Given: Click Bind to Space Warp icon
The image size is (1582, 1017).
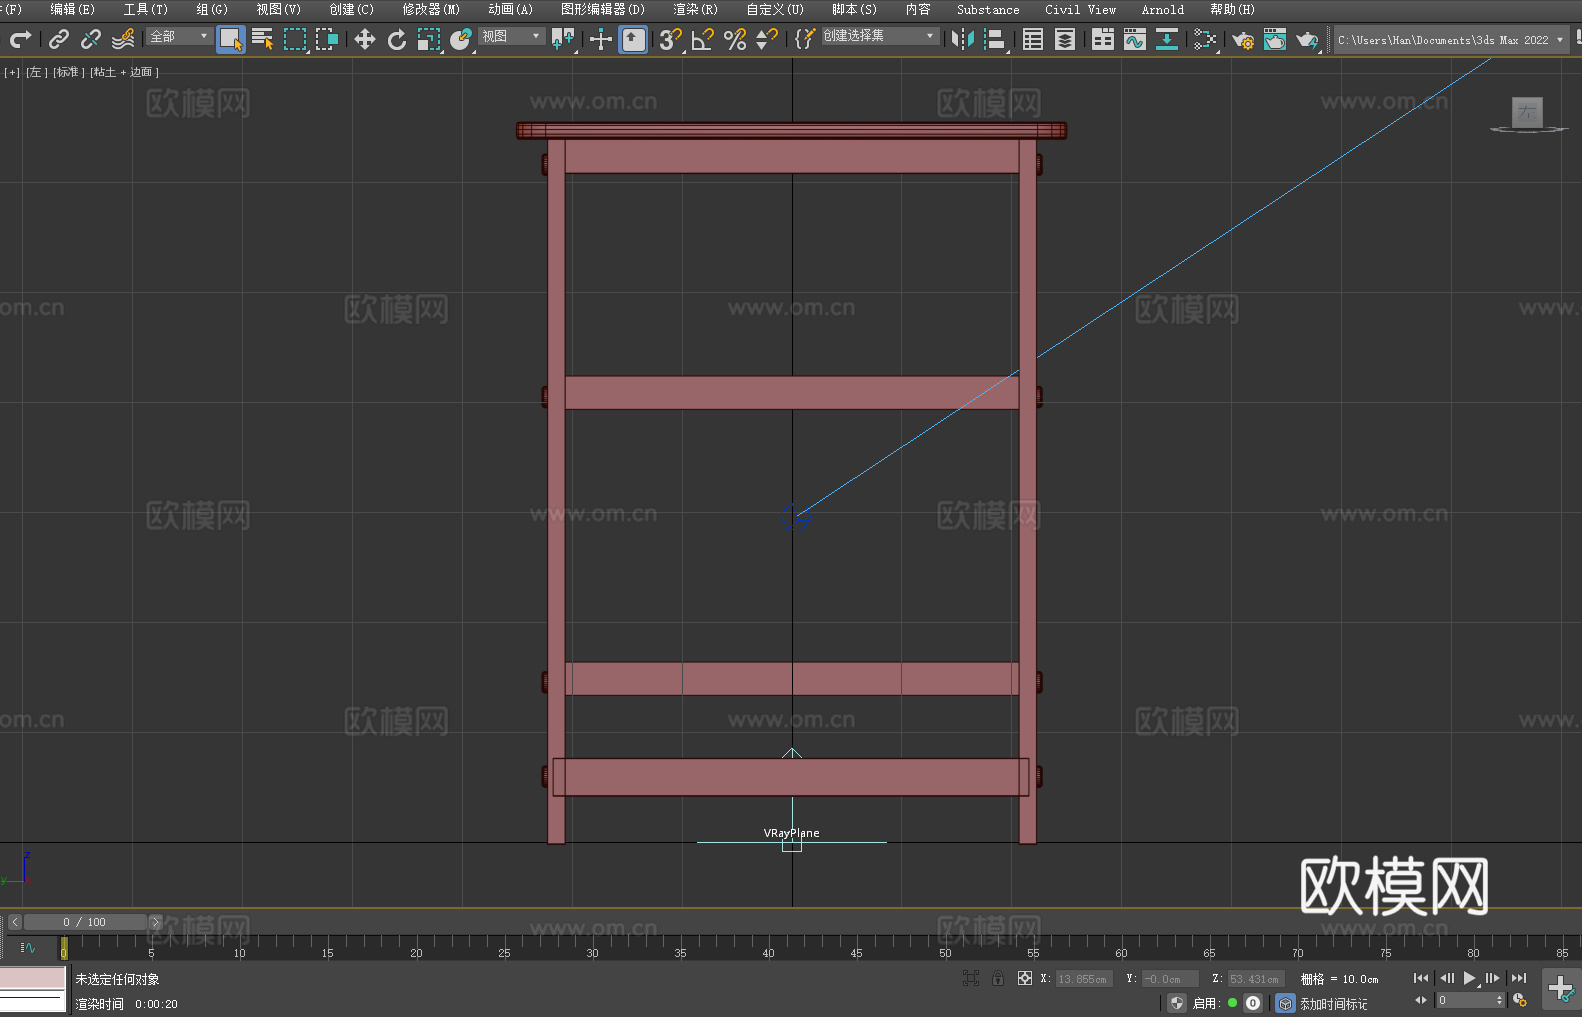Looking at the screenshot, I should coord(123,39).
